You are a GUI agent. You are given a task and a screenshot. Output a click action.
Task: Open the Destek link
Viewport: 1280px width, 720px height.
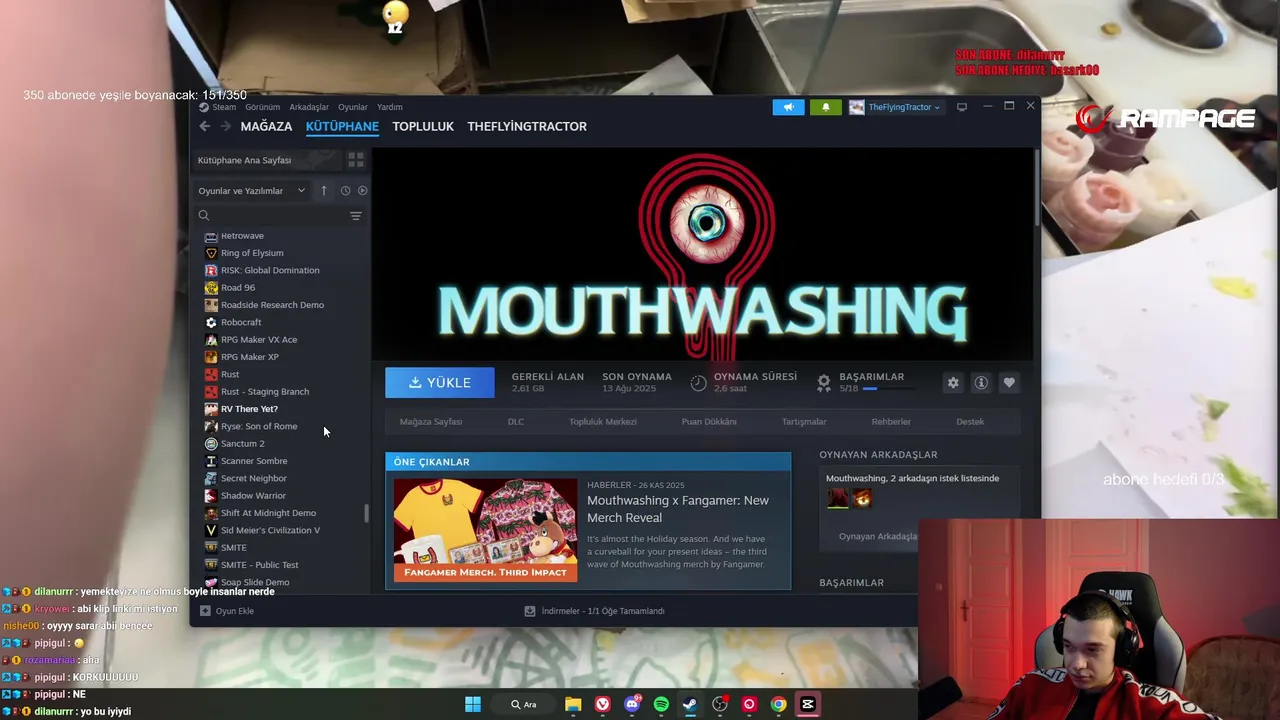[x=970, y=422]
